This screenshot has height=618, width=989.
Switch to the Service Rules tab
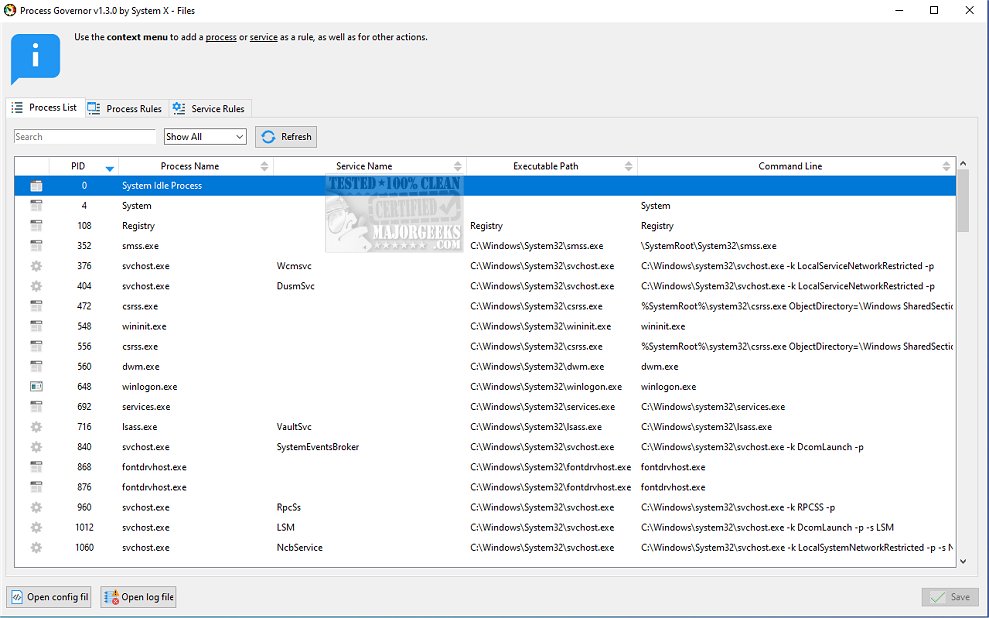click(210, 107)
